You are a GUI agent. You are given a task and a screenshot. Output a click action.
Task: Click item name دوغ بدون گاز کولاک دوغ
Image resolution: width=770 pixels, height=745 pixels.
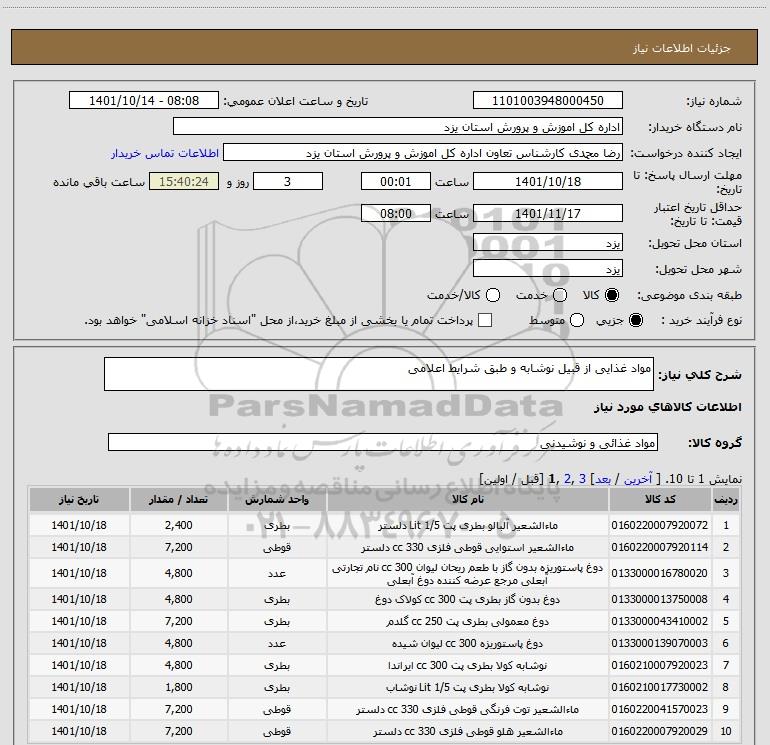pyautogui.click(x=468, y=599)
